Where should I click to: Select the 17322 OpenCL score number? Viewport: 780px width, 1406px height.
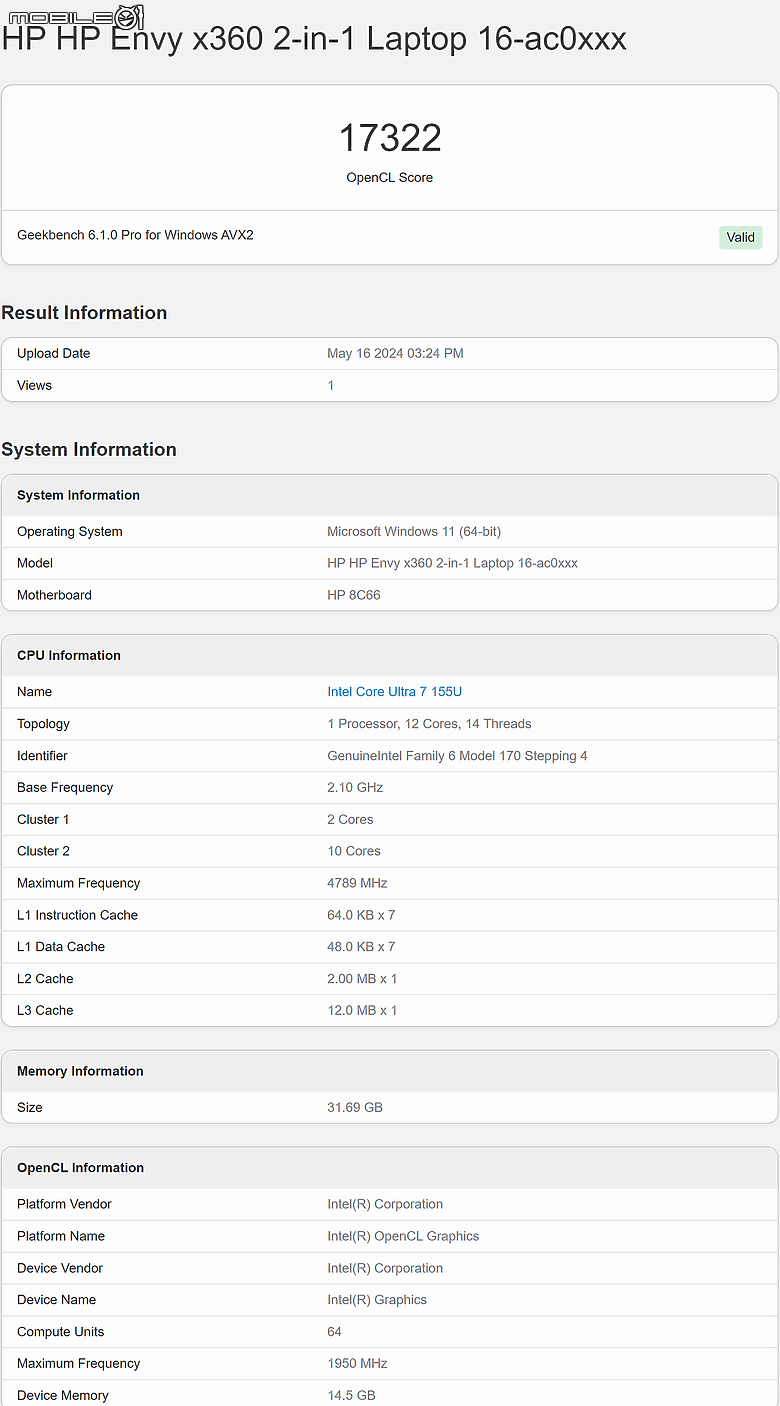point(390,138)
